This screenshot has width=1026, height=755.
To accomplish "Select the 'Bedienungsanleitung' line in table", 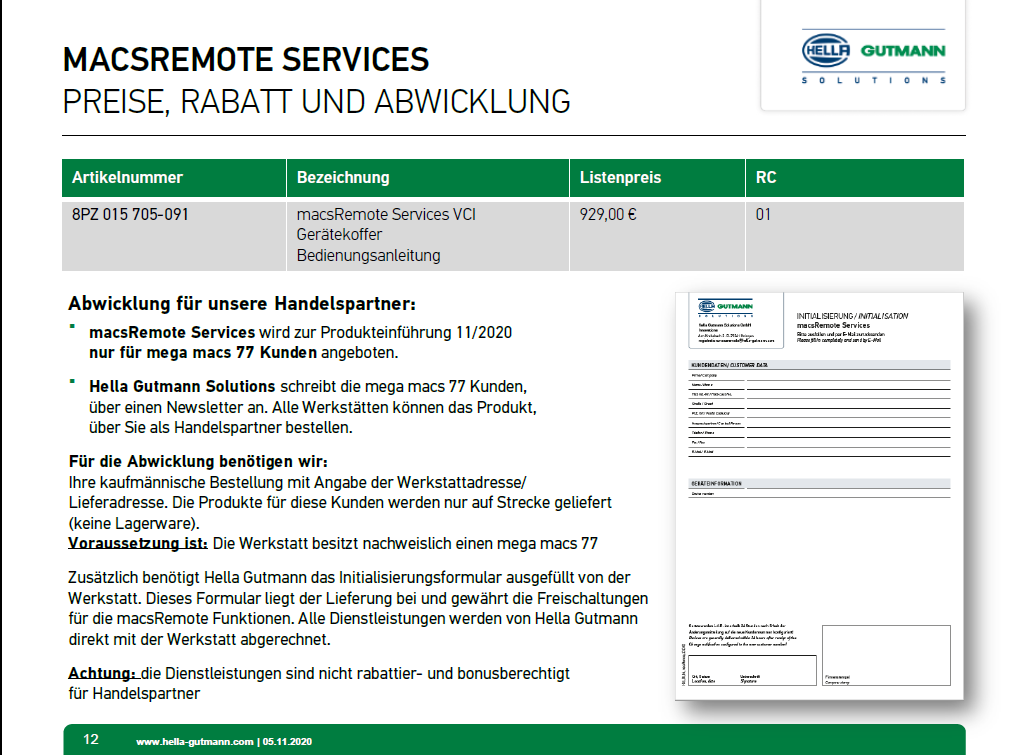I will [368, 256].
